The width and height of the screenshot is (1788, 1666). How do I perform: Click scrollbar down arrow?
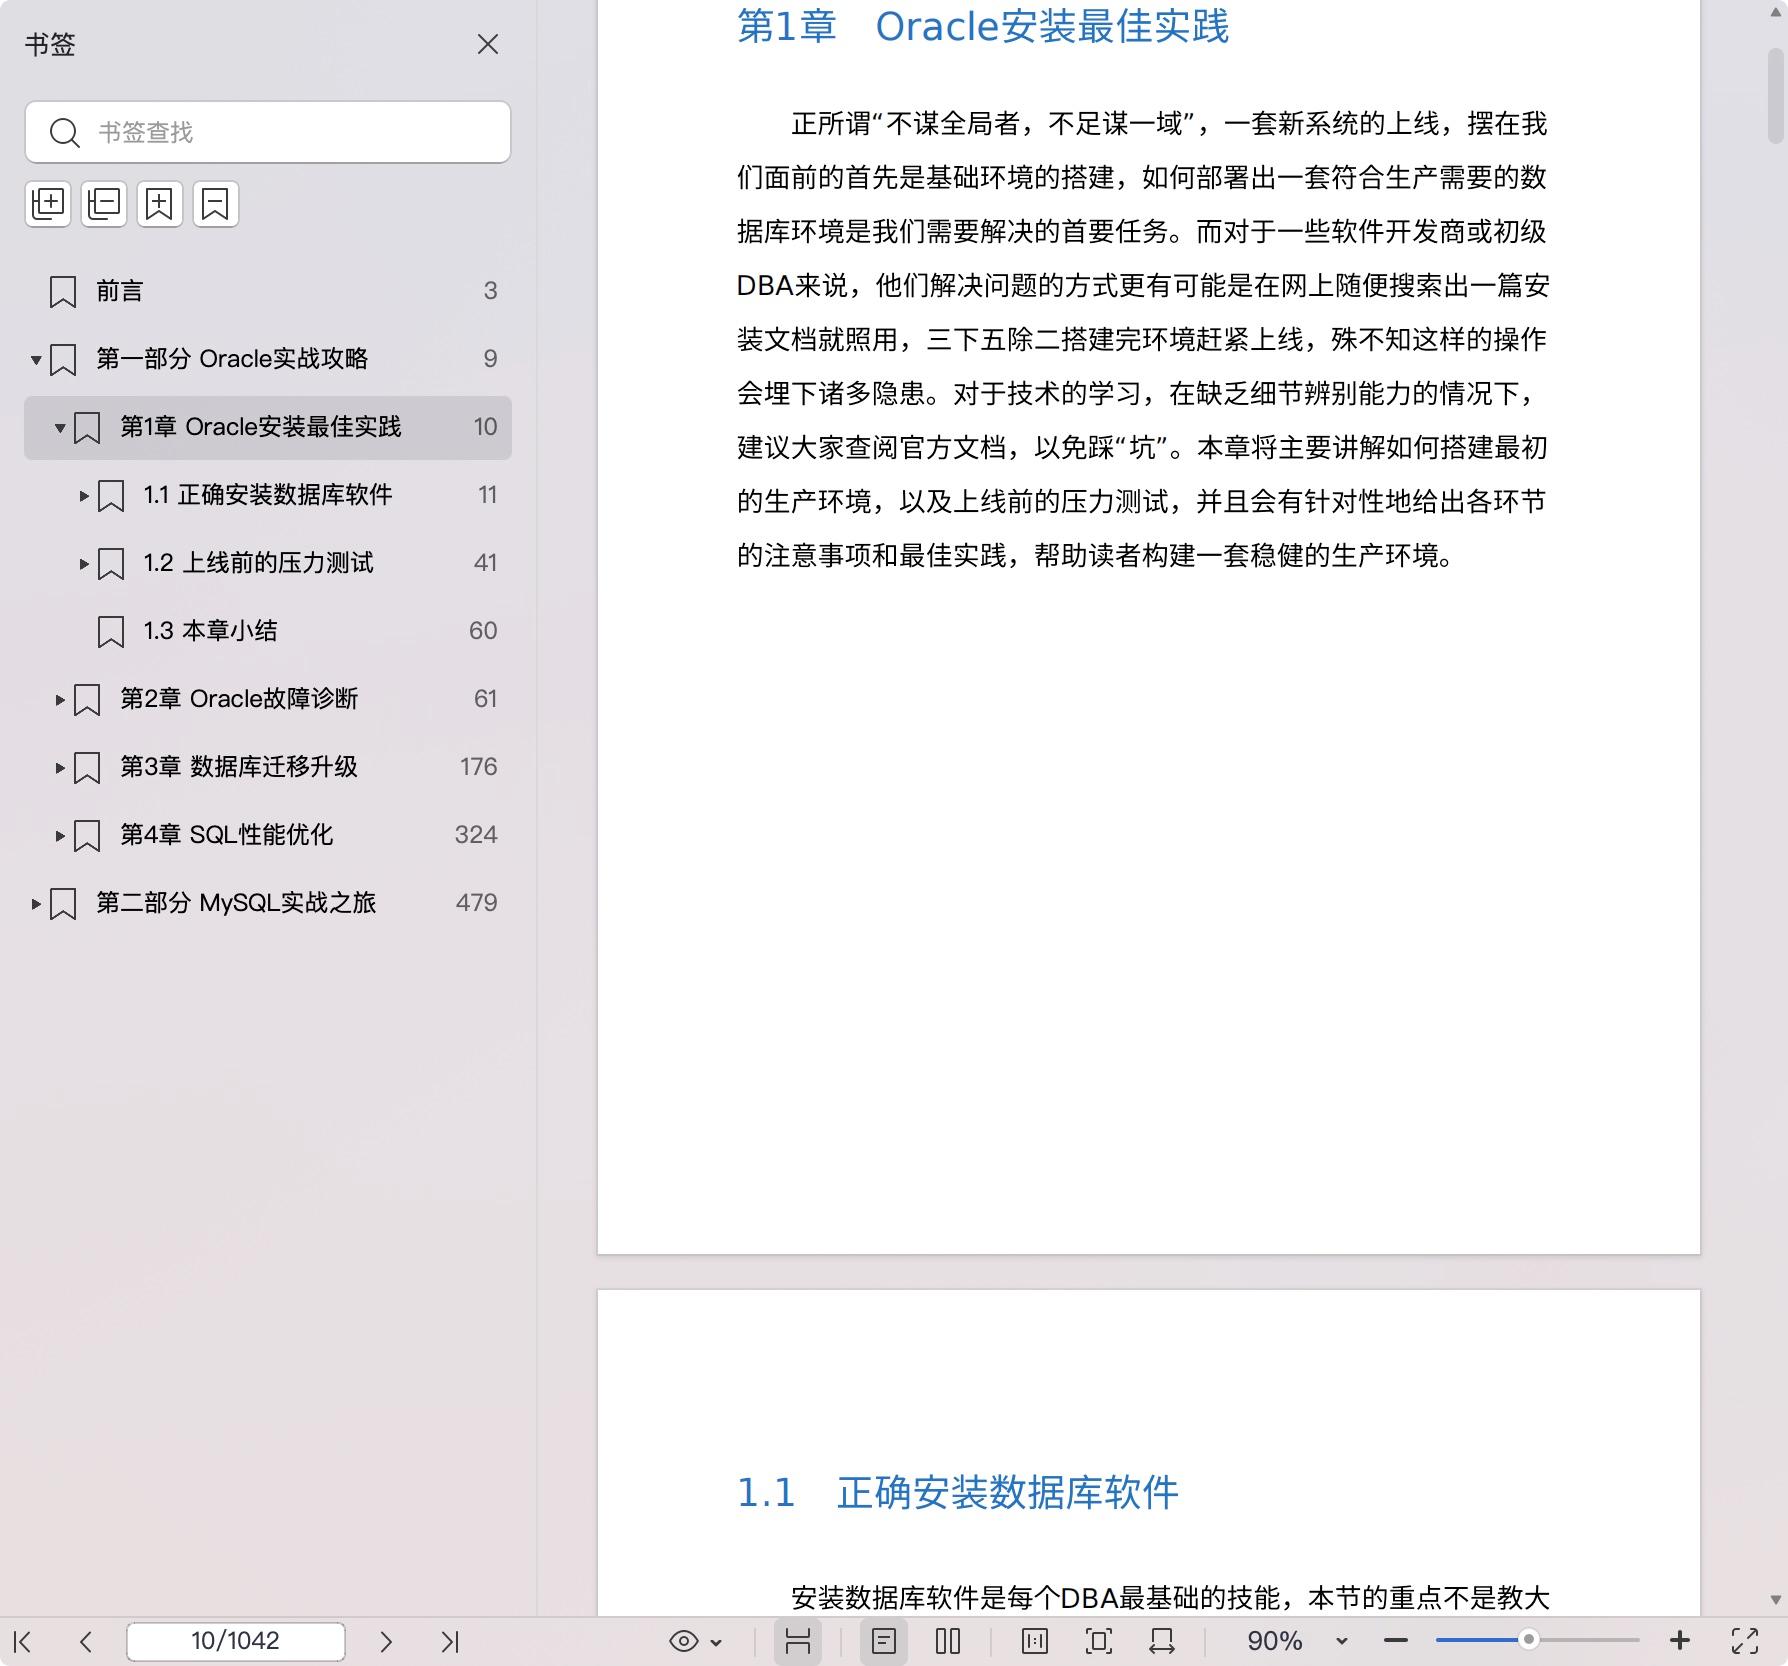coord(1776,1599)
